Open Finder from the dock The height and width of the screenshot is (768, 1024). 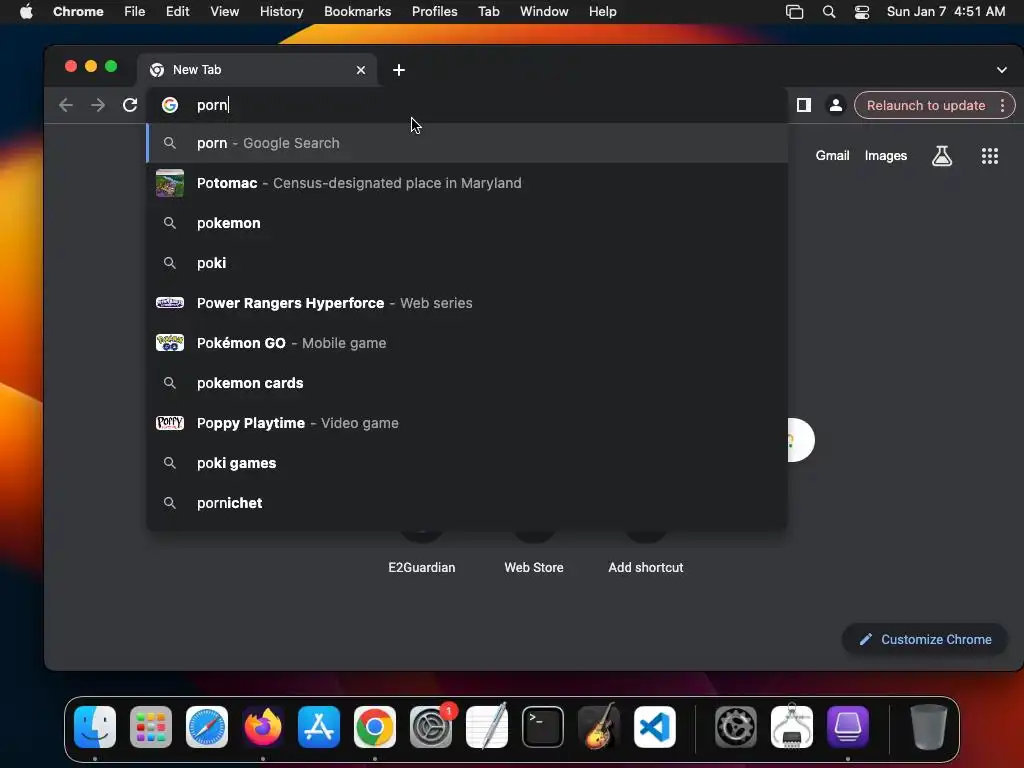(95, 727)
